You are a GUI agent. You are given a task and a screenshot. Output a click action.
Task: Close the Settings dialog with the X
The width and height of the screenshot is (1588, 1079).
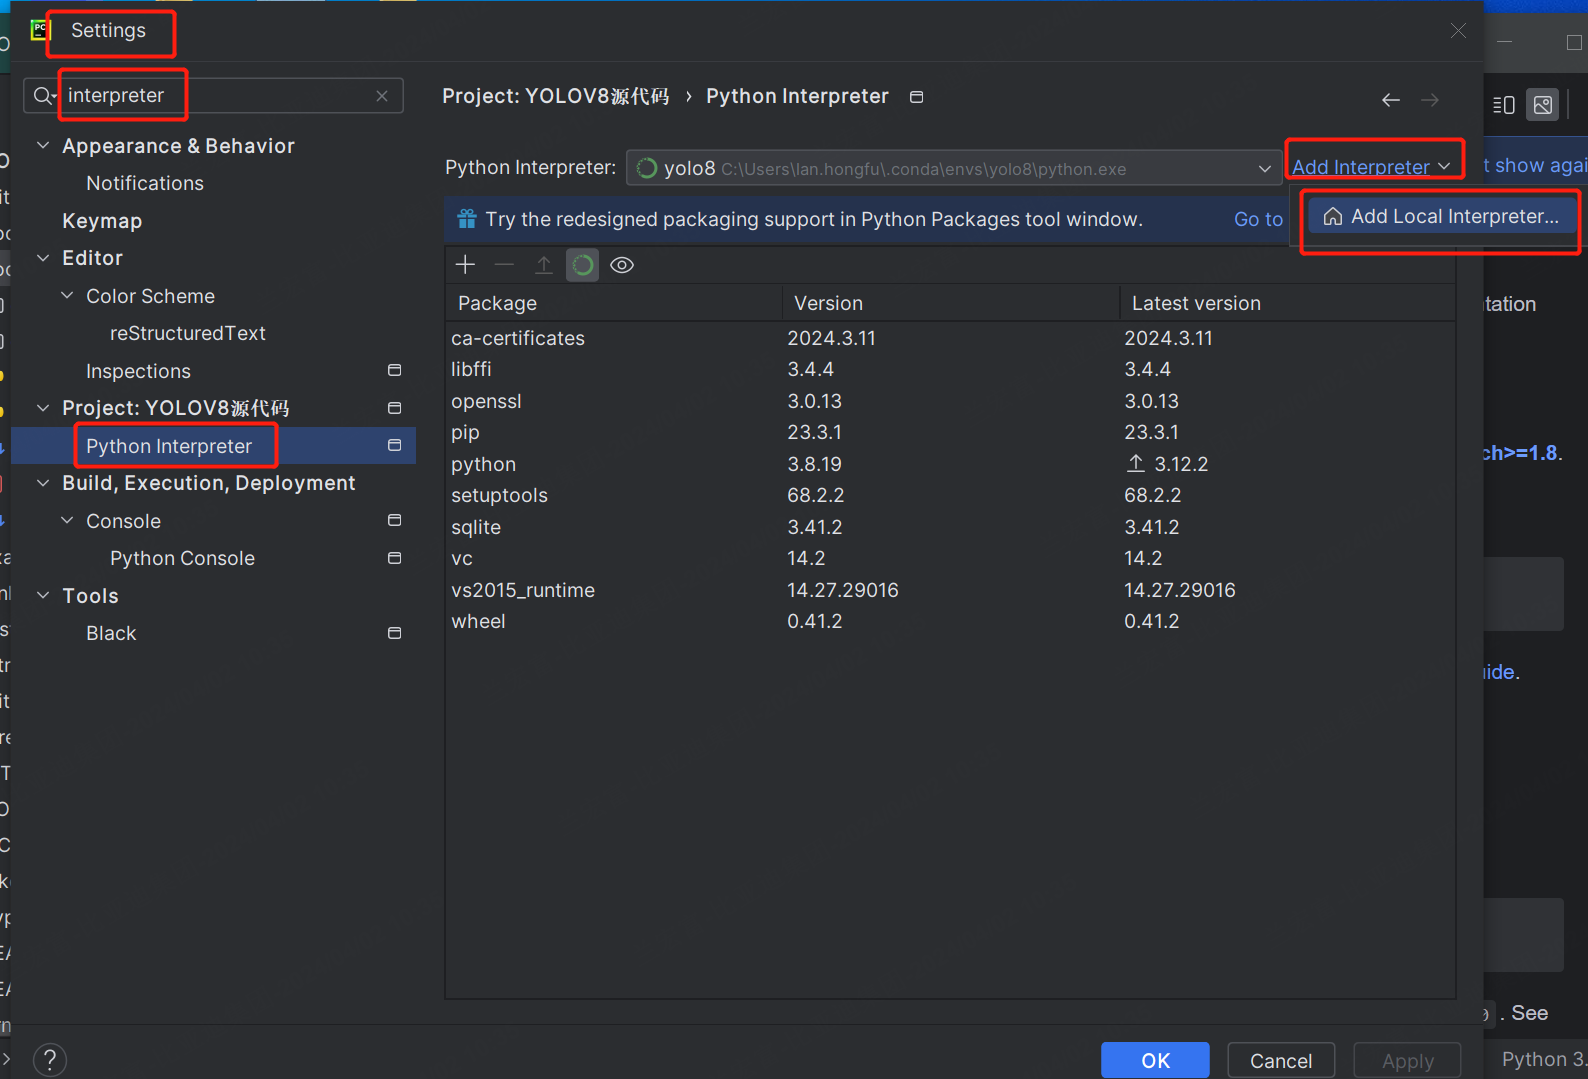pyautogui.click(x=1458, y=31)
